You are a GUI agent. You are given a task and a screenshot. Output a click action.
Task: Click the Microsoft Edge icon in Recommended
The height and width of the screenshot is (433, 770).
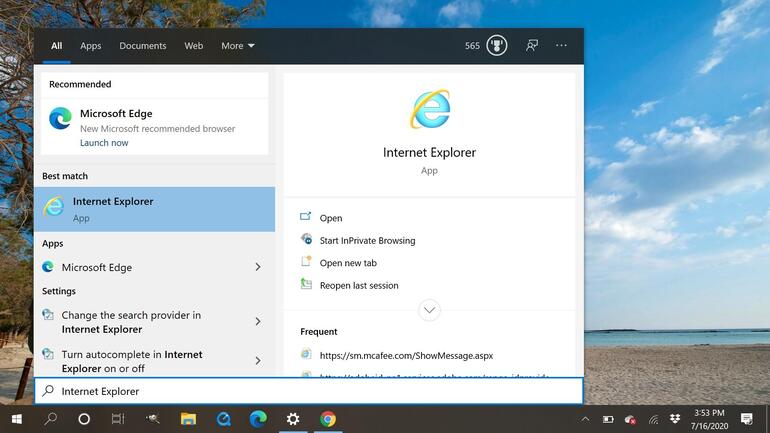coord(60,119)
